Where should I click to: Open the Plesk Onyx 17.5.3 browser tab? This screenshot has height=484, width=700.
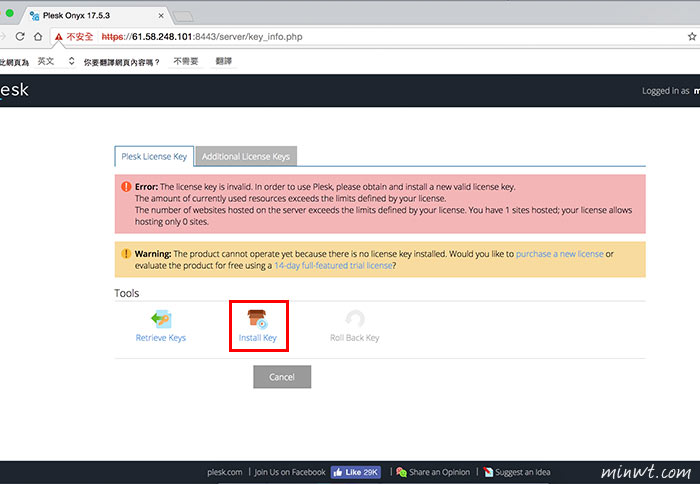[x=94, y=16]
